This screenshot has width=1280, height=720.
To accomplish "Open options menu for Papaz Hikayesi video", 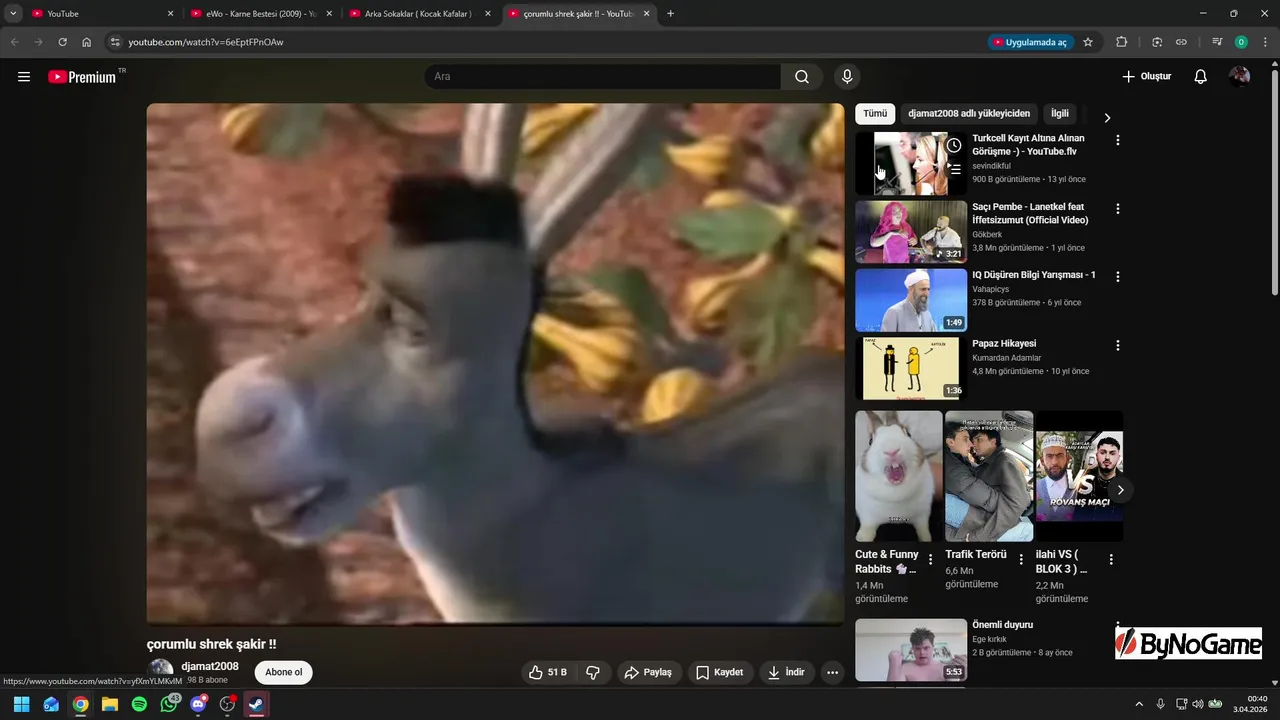I will pos(1118,346).
